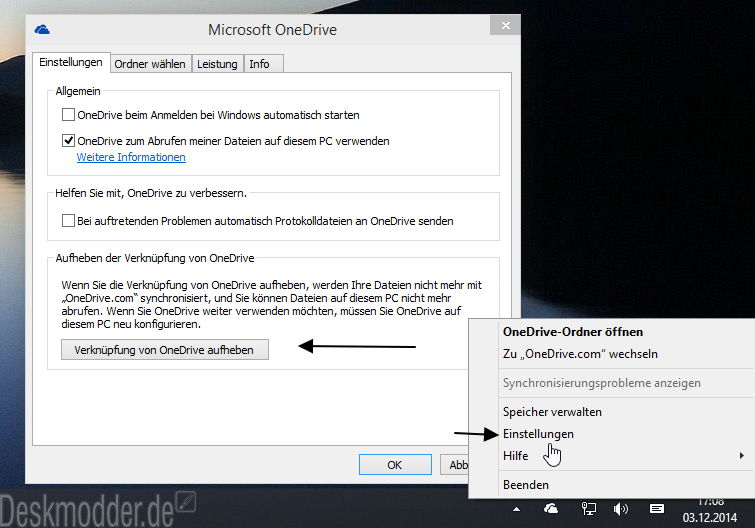Open the Action Center notification icon
Viewport: 755px width, 528px height.
pyautogui.click(x=656, y=510)
